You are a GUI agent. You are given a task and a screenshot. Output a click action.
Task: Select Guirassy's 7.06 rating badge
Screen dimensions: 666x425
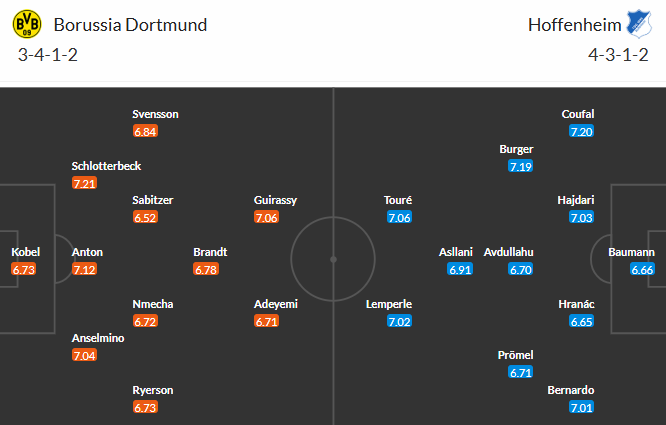coord(267,217)
